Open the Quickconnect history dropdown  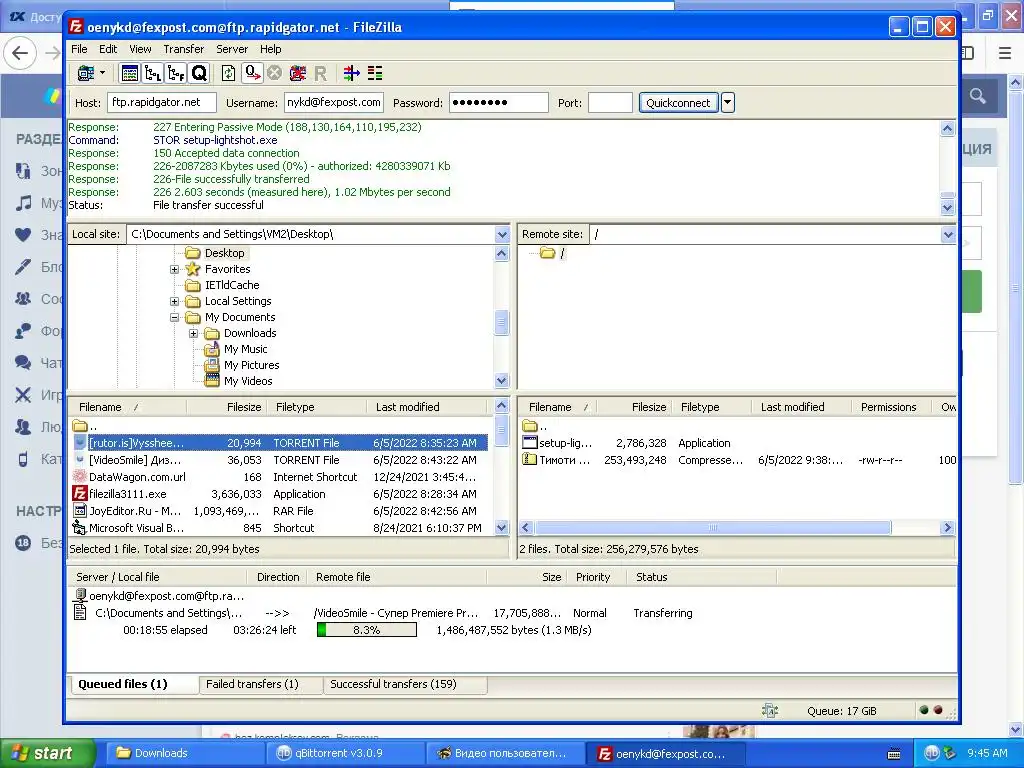click(x=728, y=103)
